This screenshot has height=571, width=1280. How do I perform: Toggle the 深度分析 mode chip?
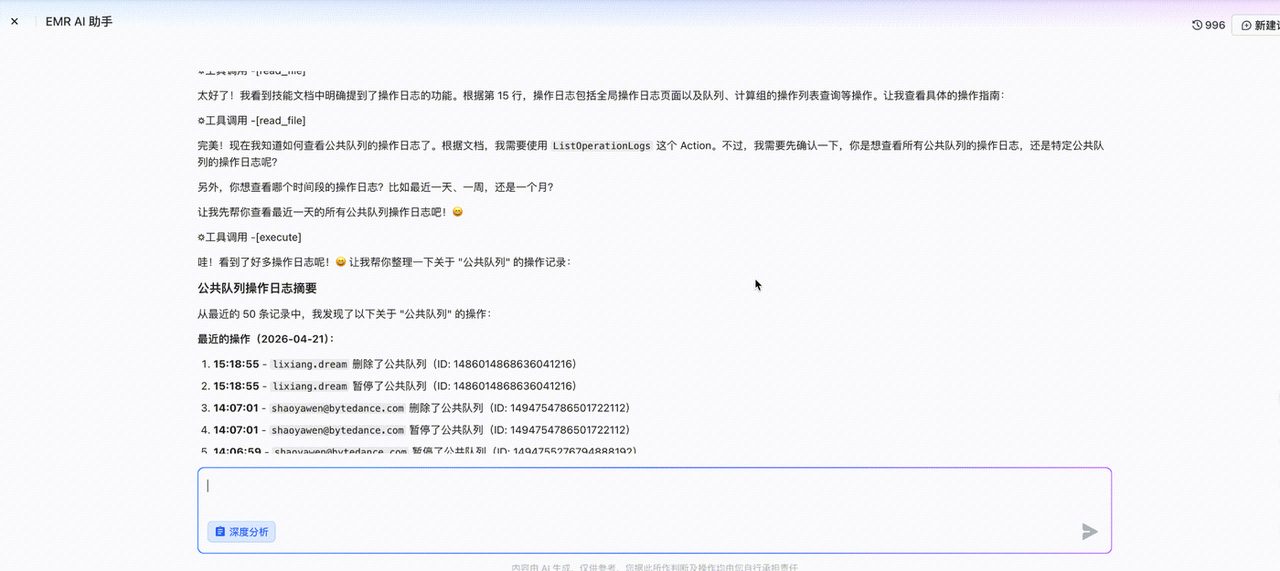click(242, 532)
